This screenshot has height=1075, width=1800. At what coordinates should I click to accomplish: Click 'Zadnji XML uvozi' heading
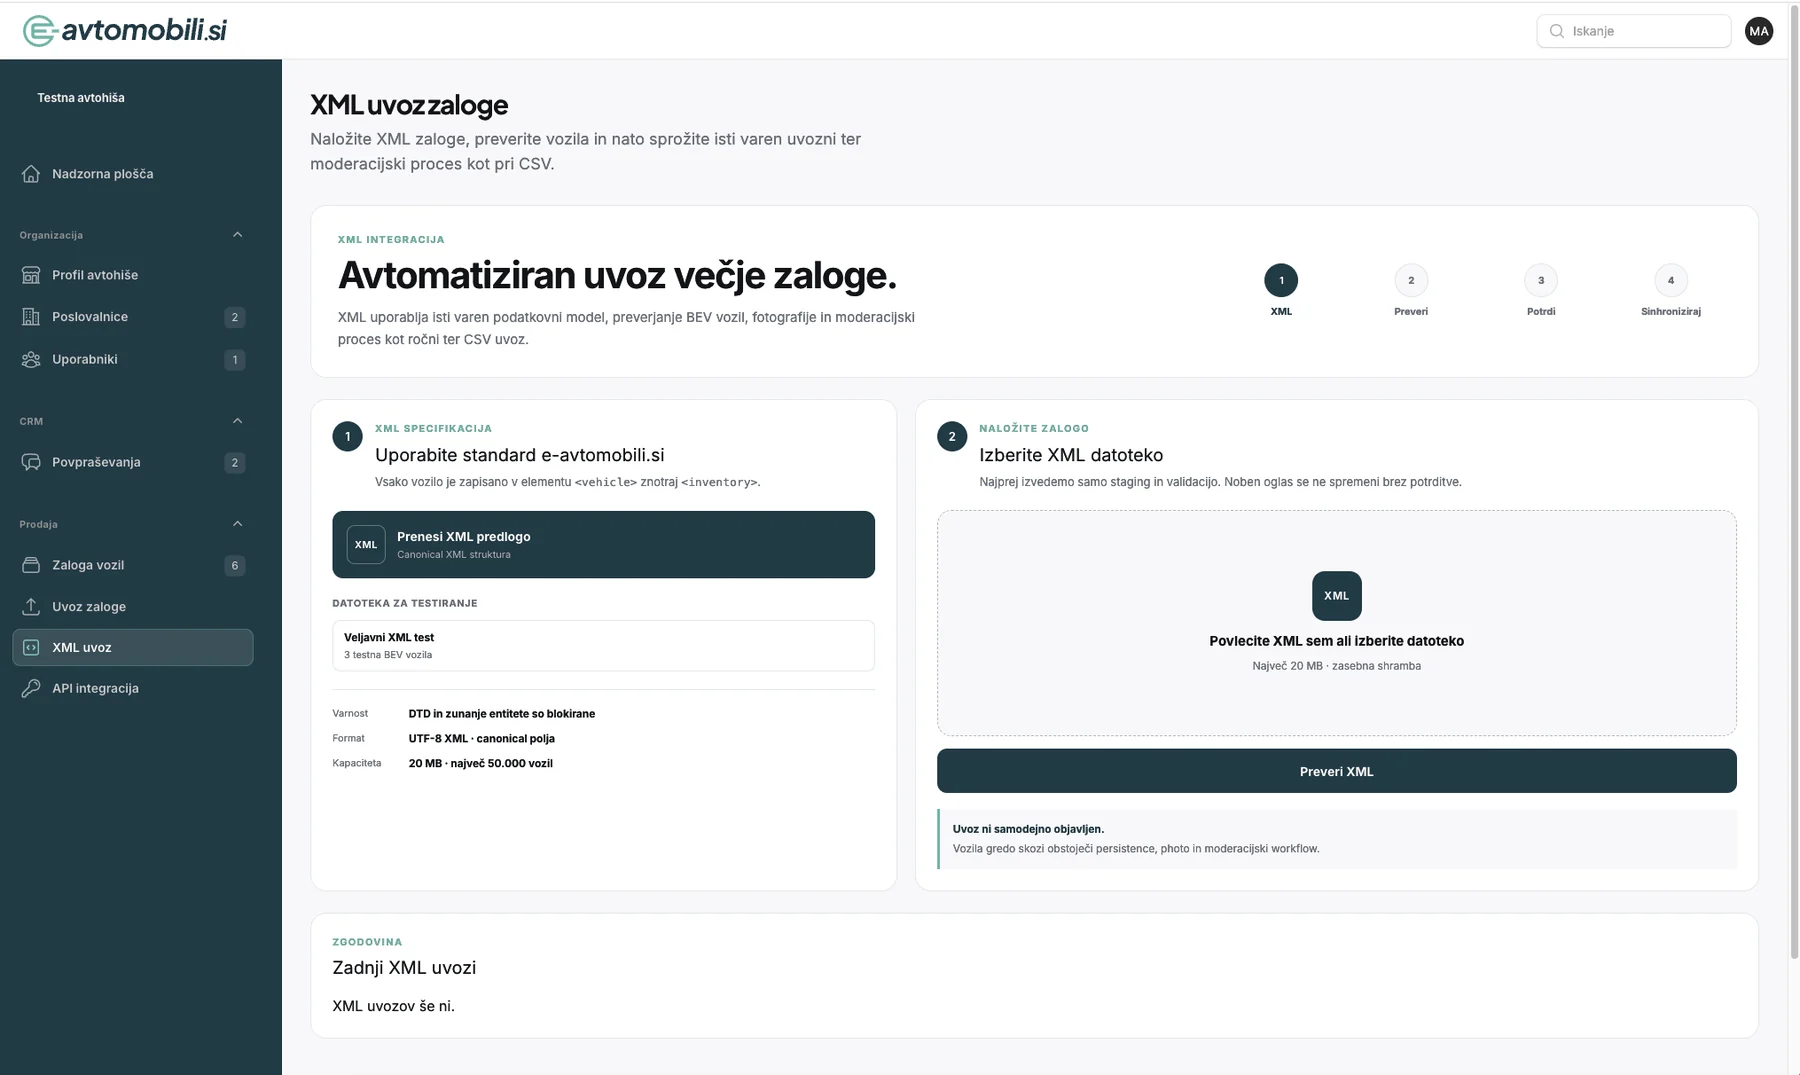(x=404, y=968)
